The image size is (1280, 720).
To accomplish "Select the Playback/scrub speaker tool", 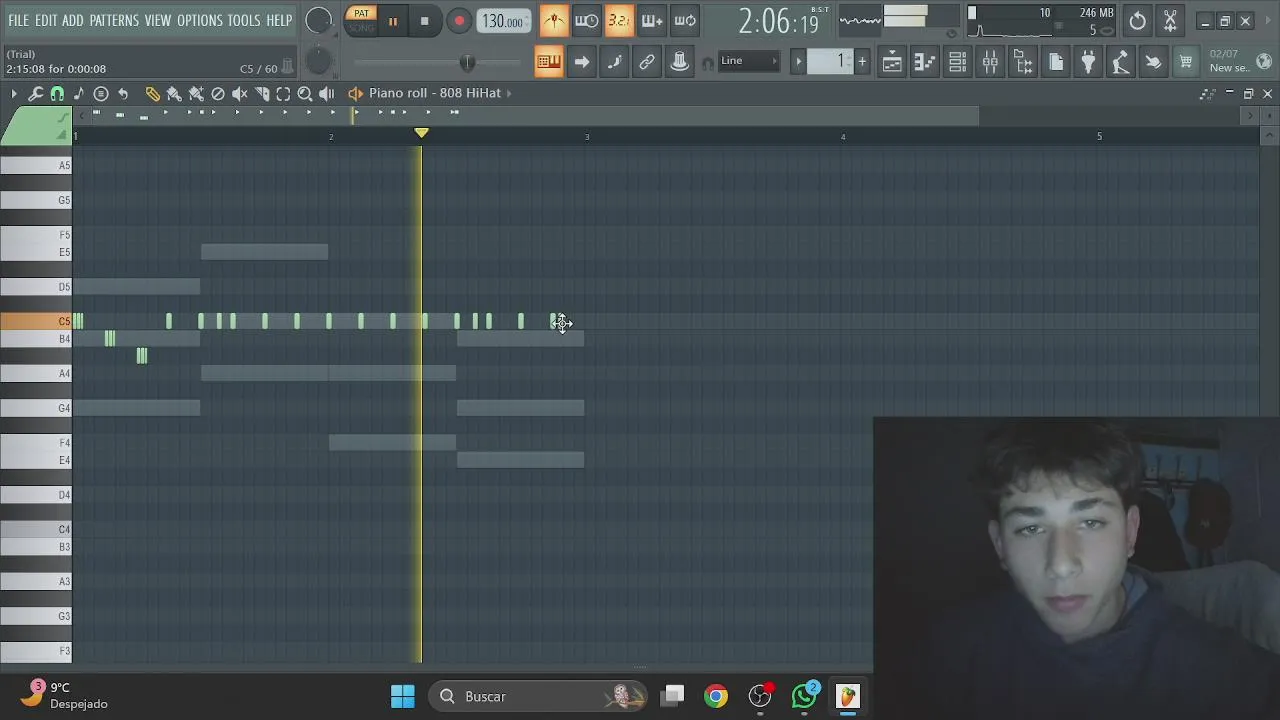I will click(327, 93).
